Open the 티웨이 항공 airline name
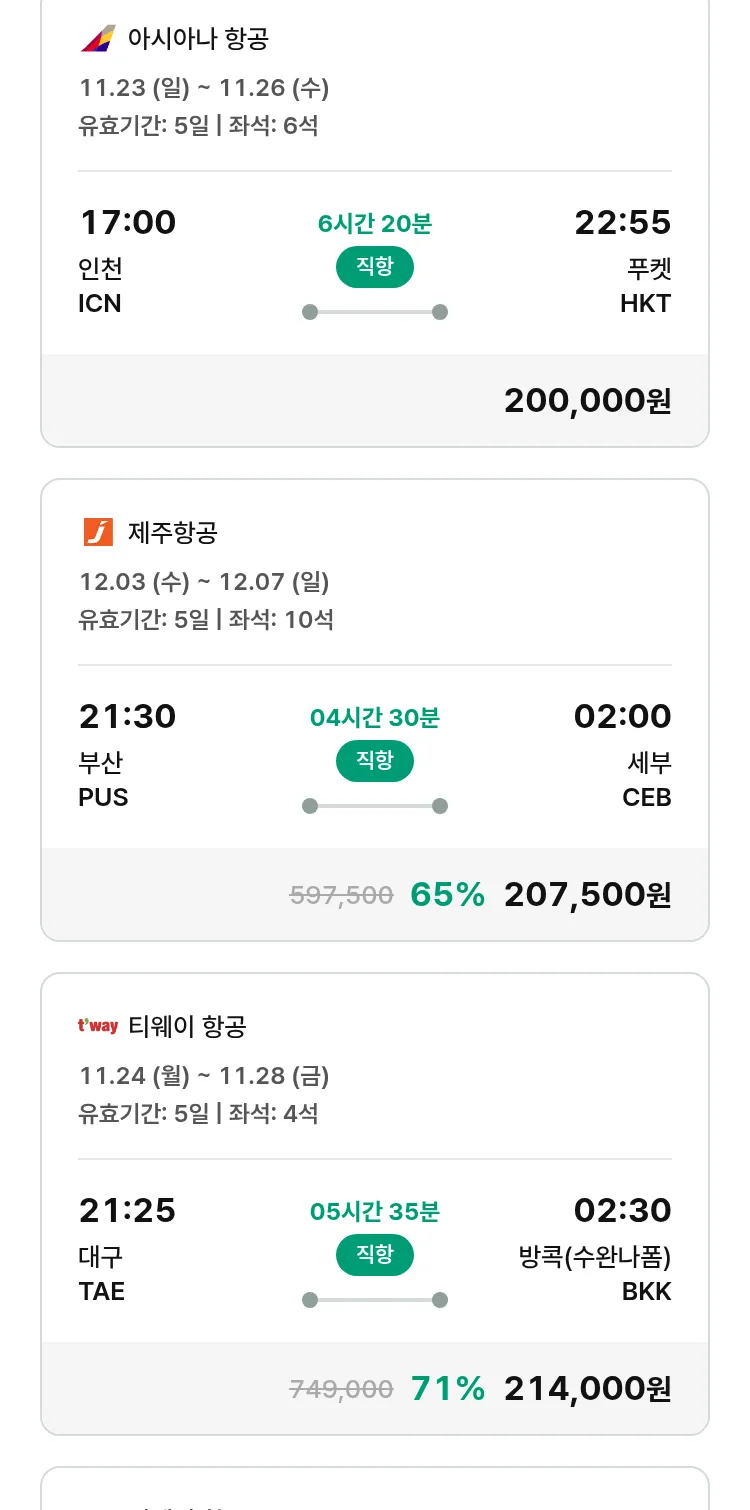Viewport: 750px width, 1510px height. pos(187,1027)
